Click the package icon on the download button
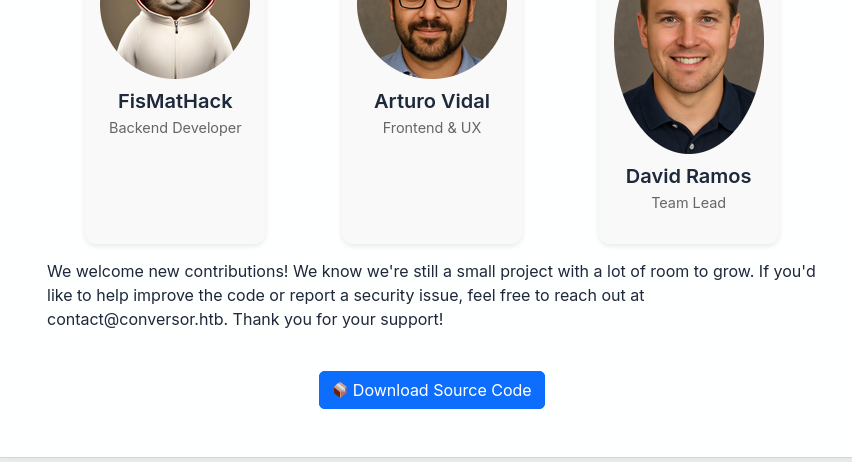This screenshot has width=852, height=462. coord(340,390)
